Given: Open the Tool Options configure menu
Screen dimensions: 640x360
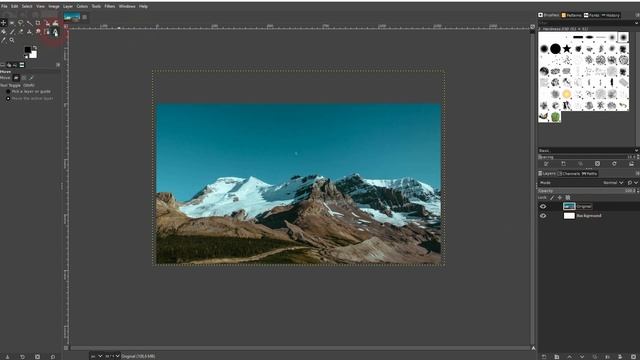Looking at the screenshot, I should click(x=58, y=64).
